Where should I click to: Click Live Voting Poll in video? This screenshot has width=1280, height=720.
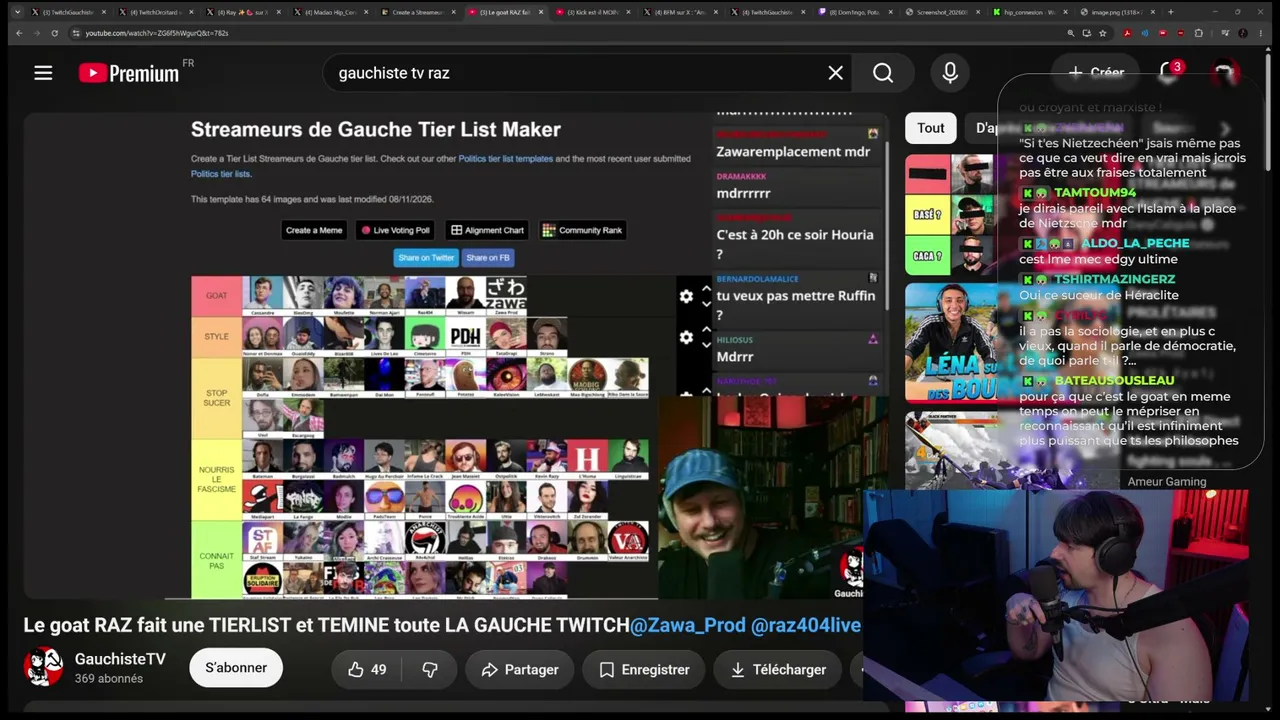point(396,230)
